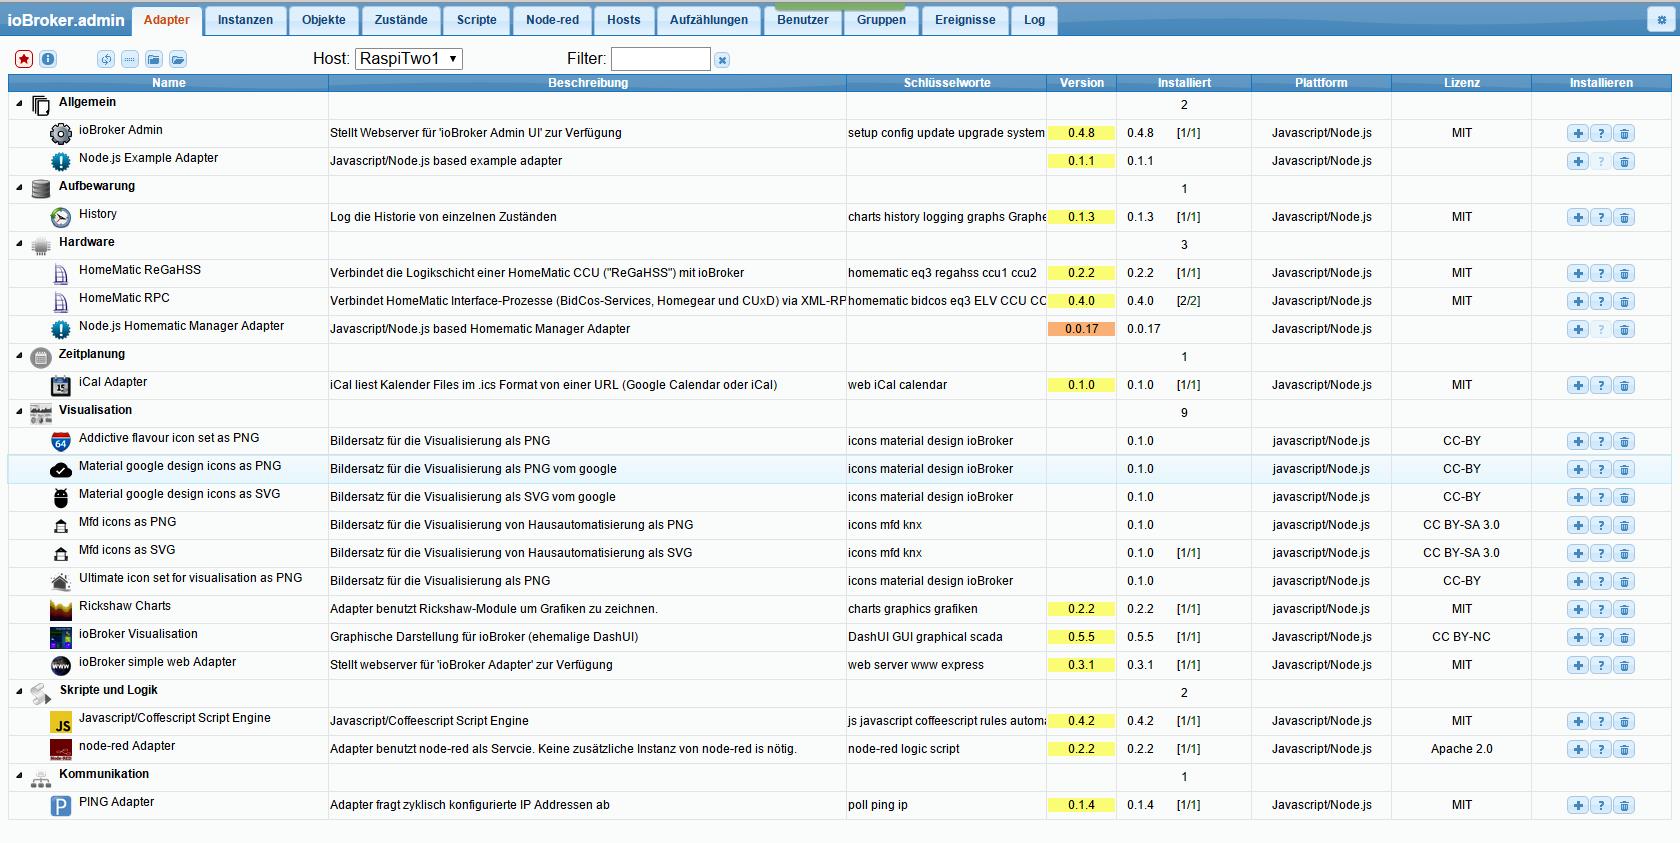1680x843 pixels.
Task: Click the closed folder collapse-all icon
Action: coord(154,59)
